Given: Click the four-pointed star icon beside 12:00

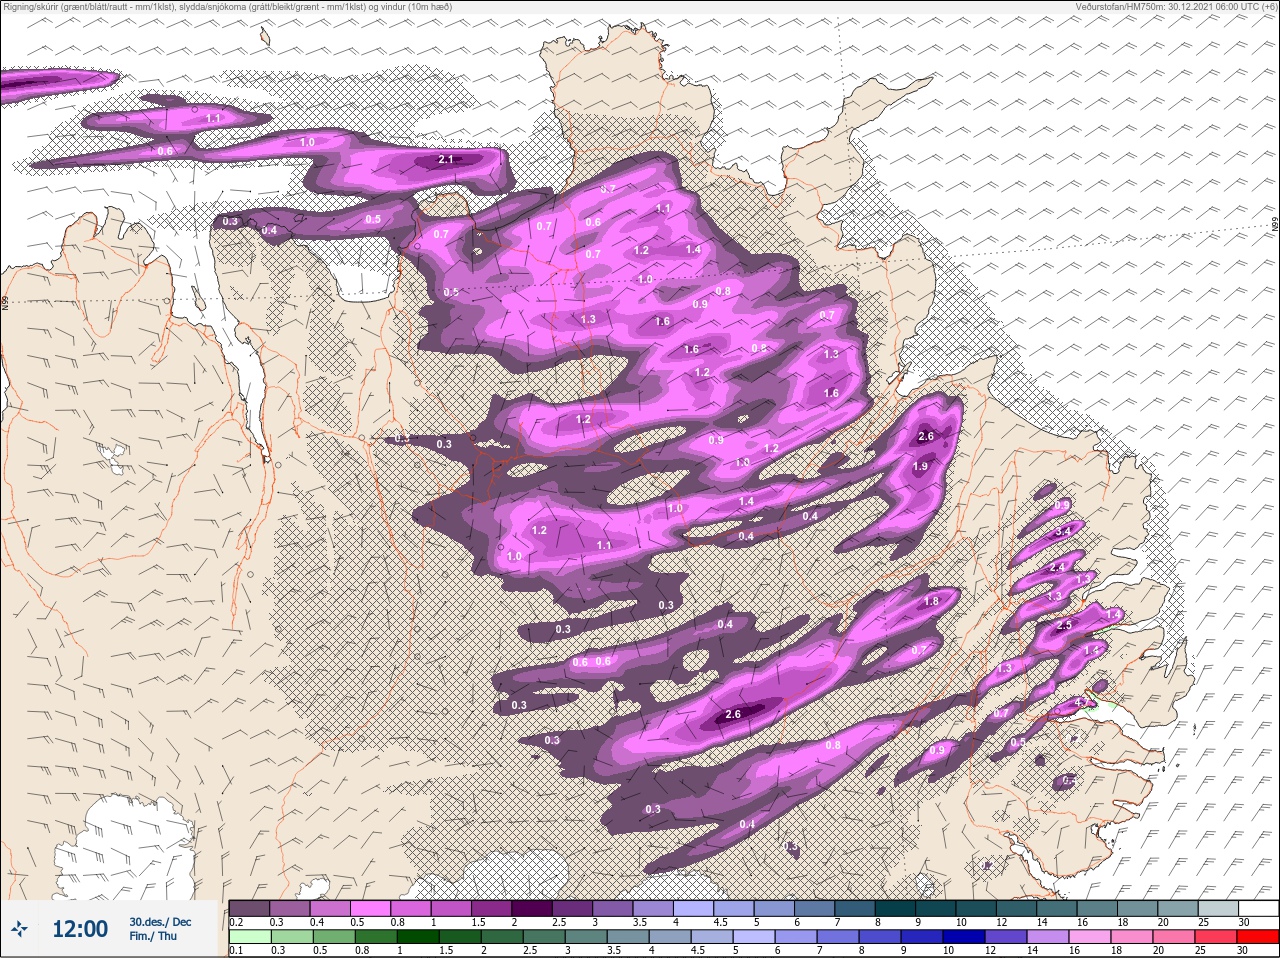Looking at the screenshot, I should point(19,929).
